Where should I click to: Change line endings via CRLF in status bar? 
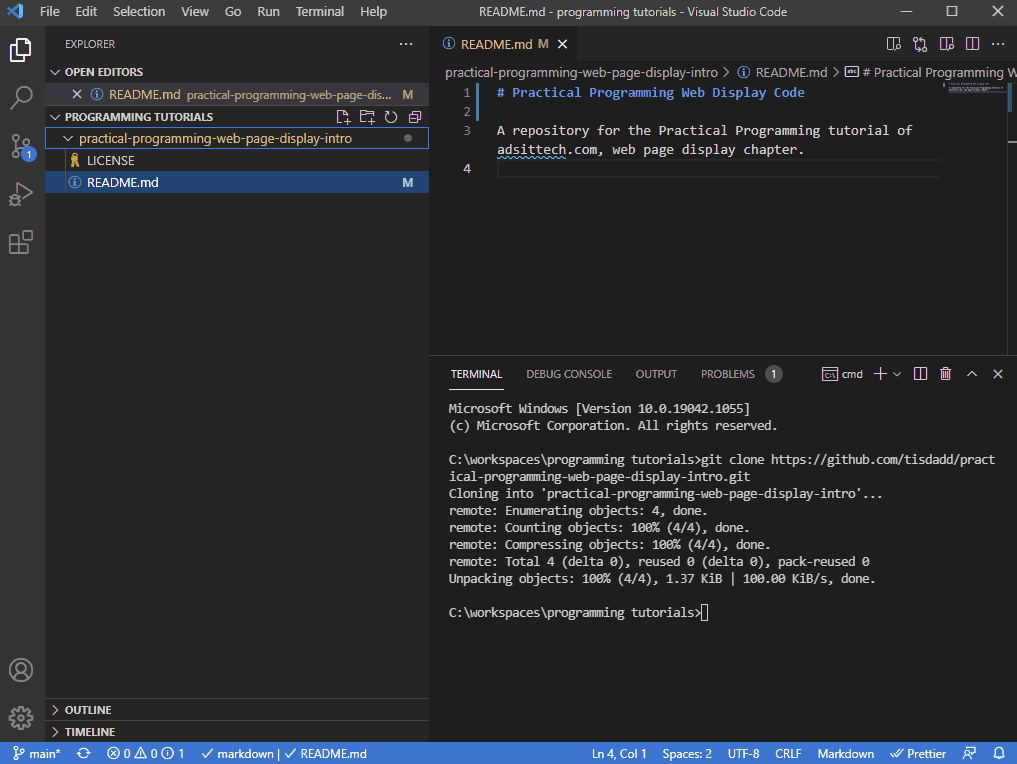click(x=788, y=753)
